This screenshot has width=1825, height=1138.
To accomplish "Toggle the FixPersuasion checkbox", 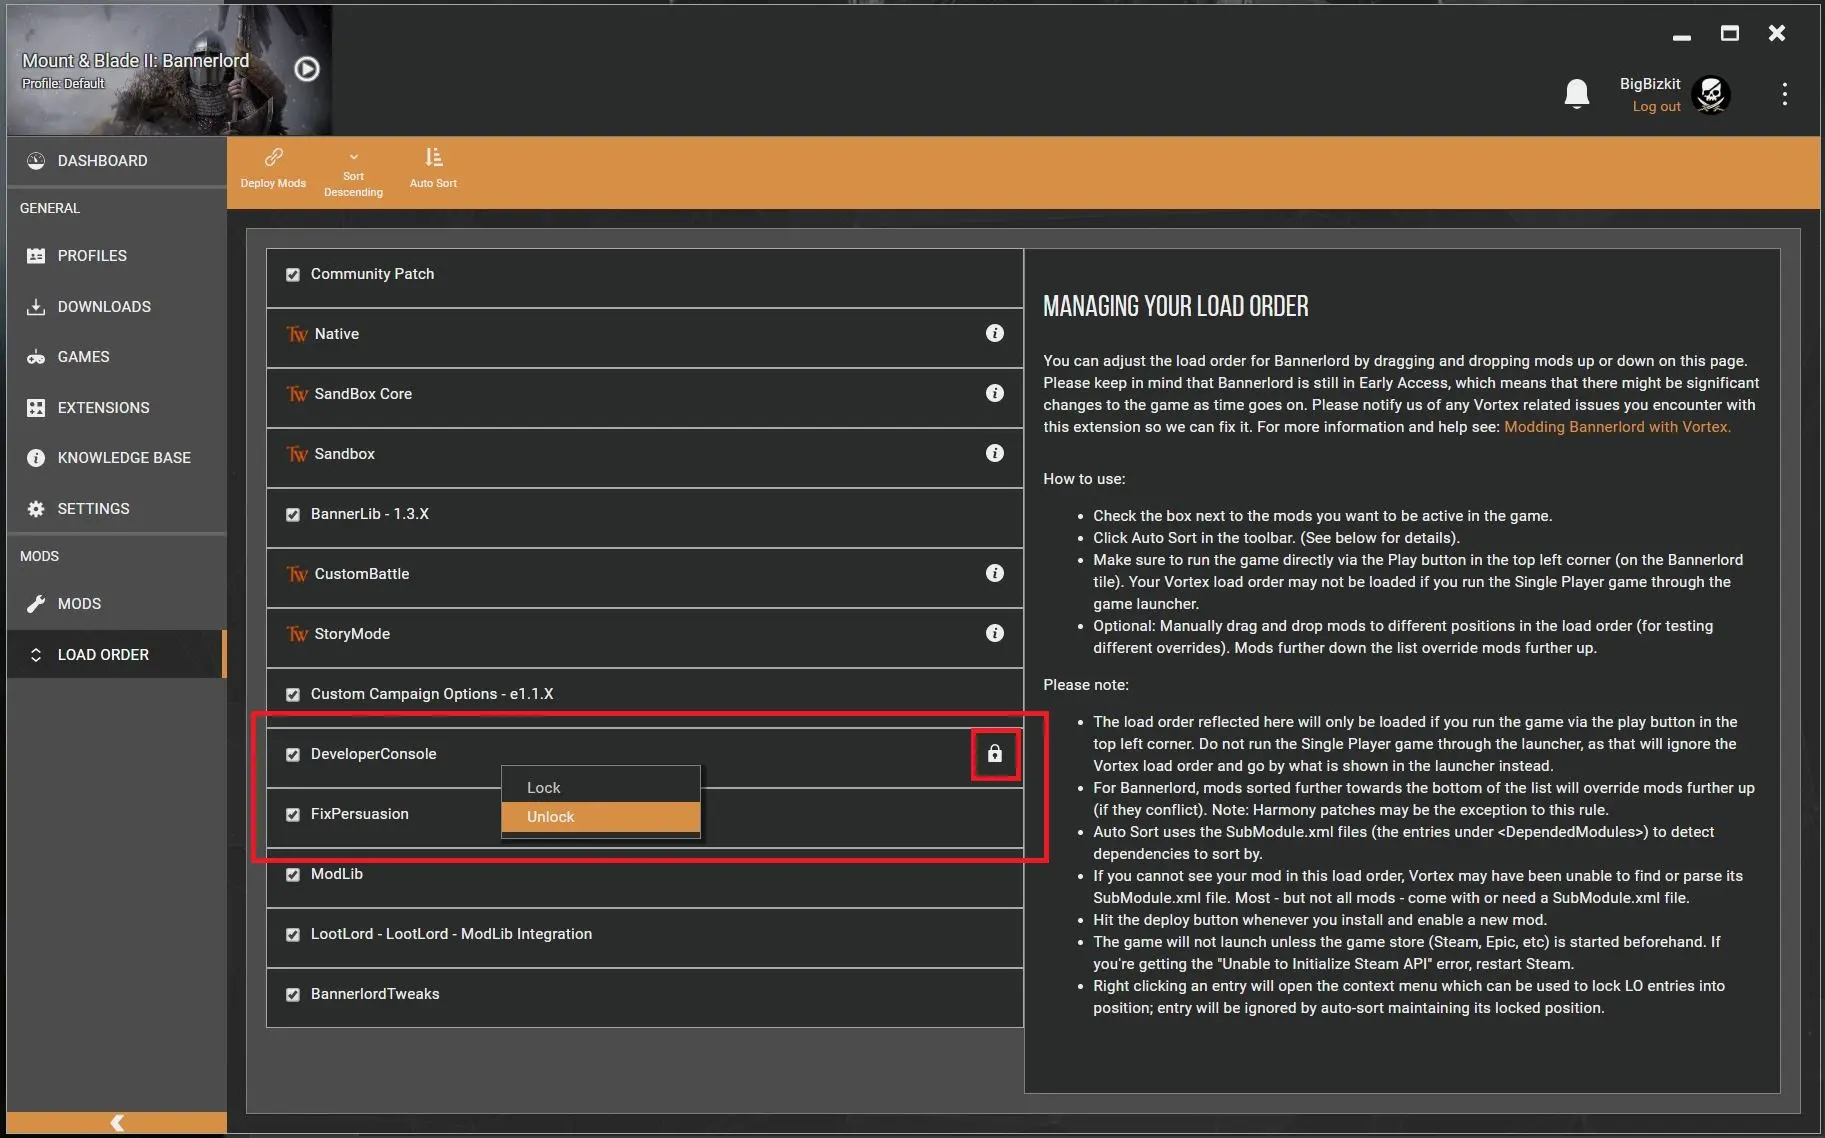I will 293,814.
